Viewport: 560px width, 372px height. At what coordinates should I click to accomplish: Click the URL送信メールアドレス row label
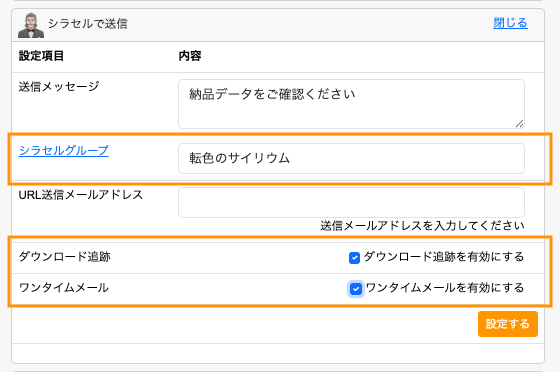pyautogui.click(x=81, y=195)
